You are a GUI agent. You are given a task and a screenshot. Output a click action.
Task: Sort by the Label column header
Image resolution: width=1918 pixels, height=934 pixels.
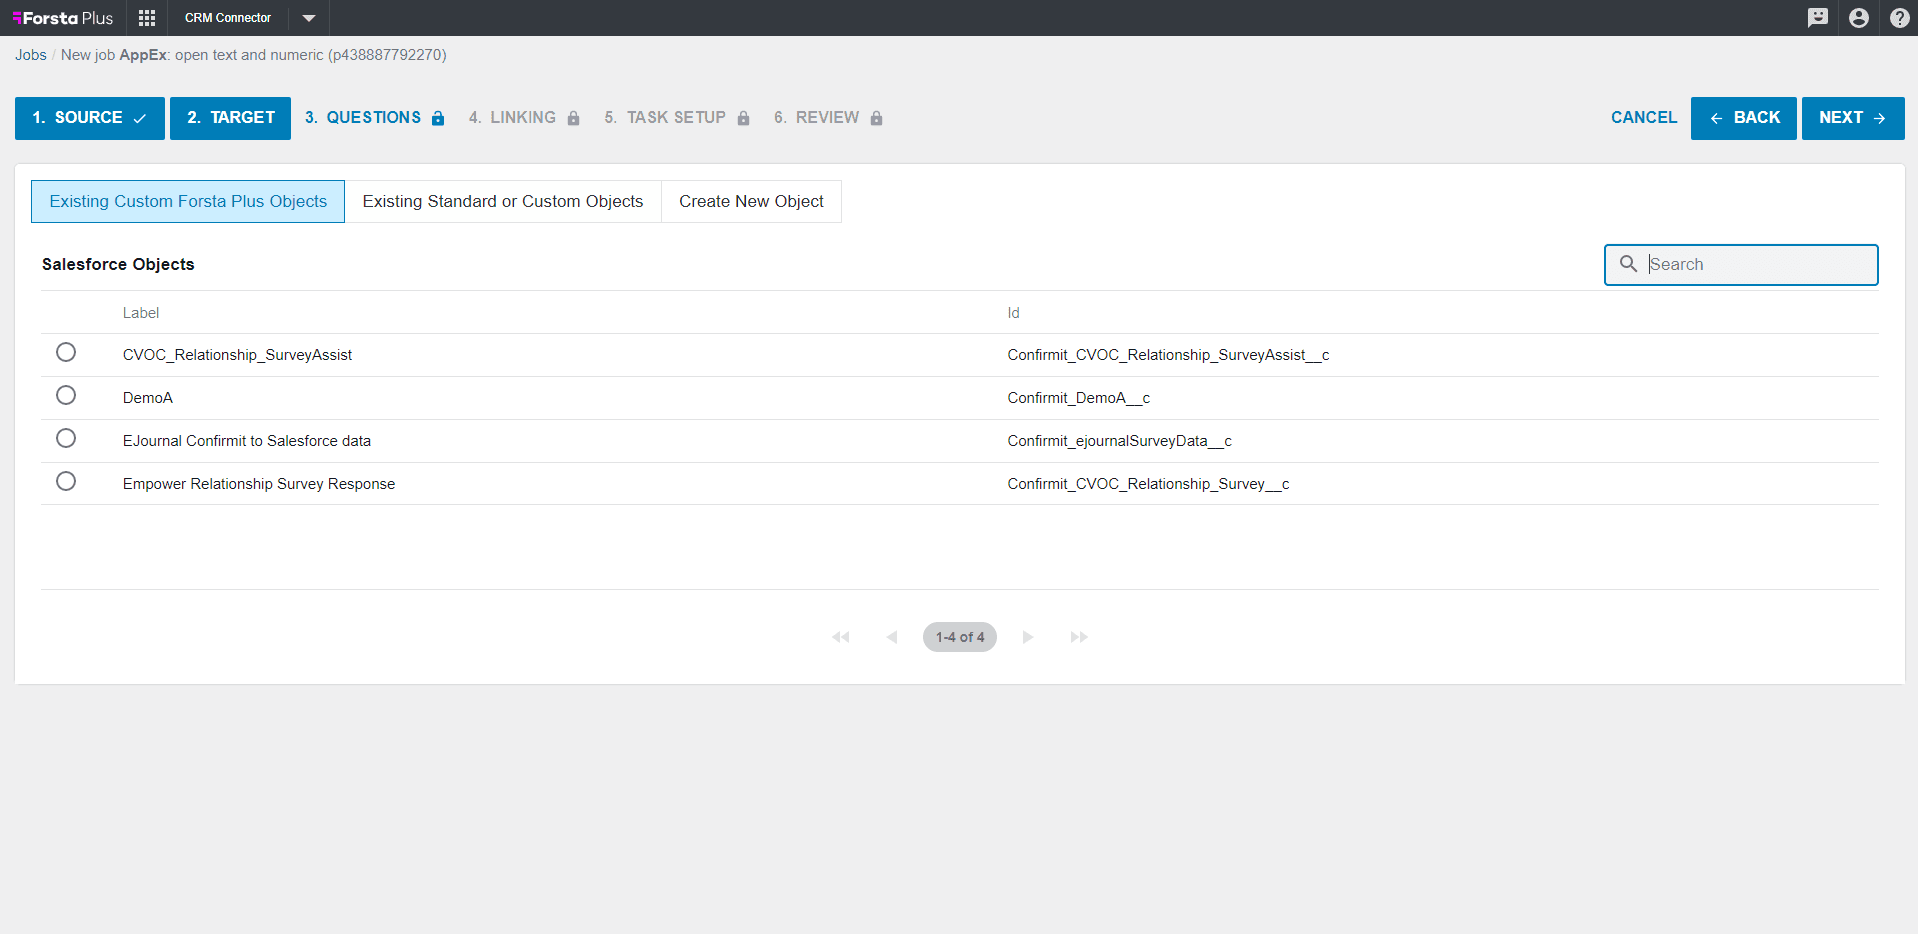[x=141, y=313]
